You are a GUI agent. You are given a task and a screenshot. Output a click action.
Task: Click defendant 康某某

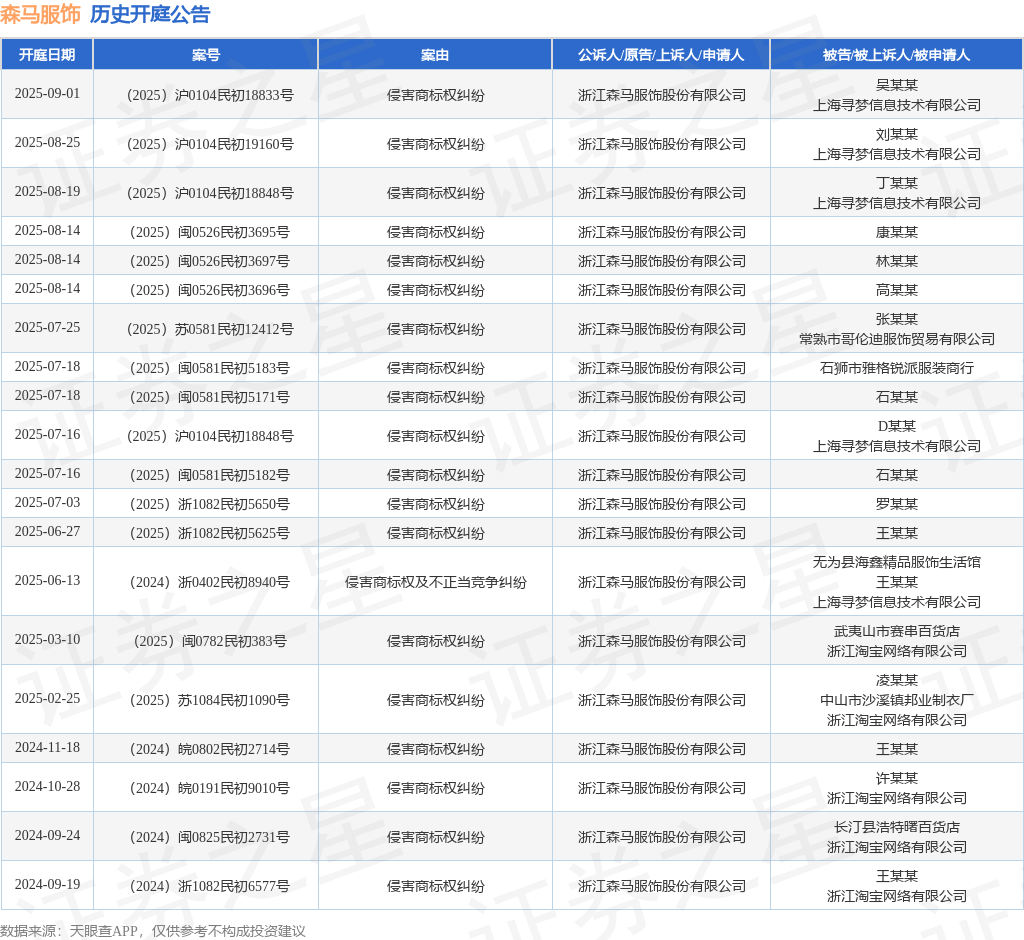(897, 232)
